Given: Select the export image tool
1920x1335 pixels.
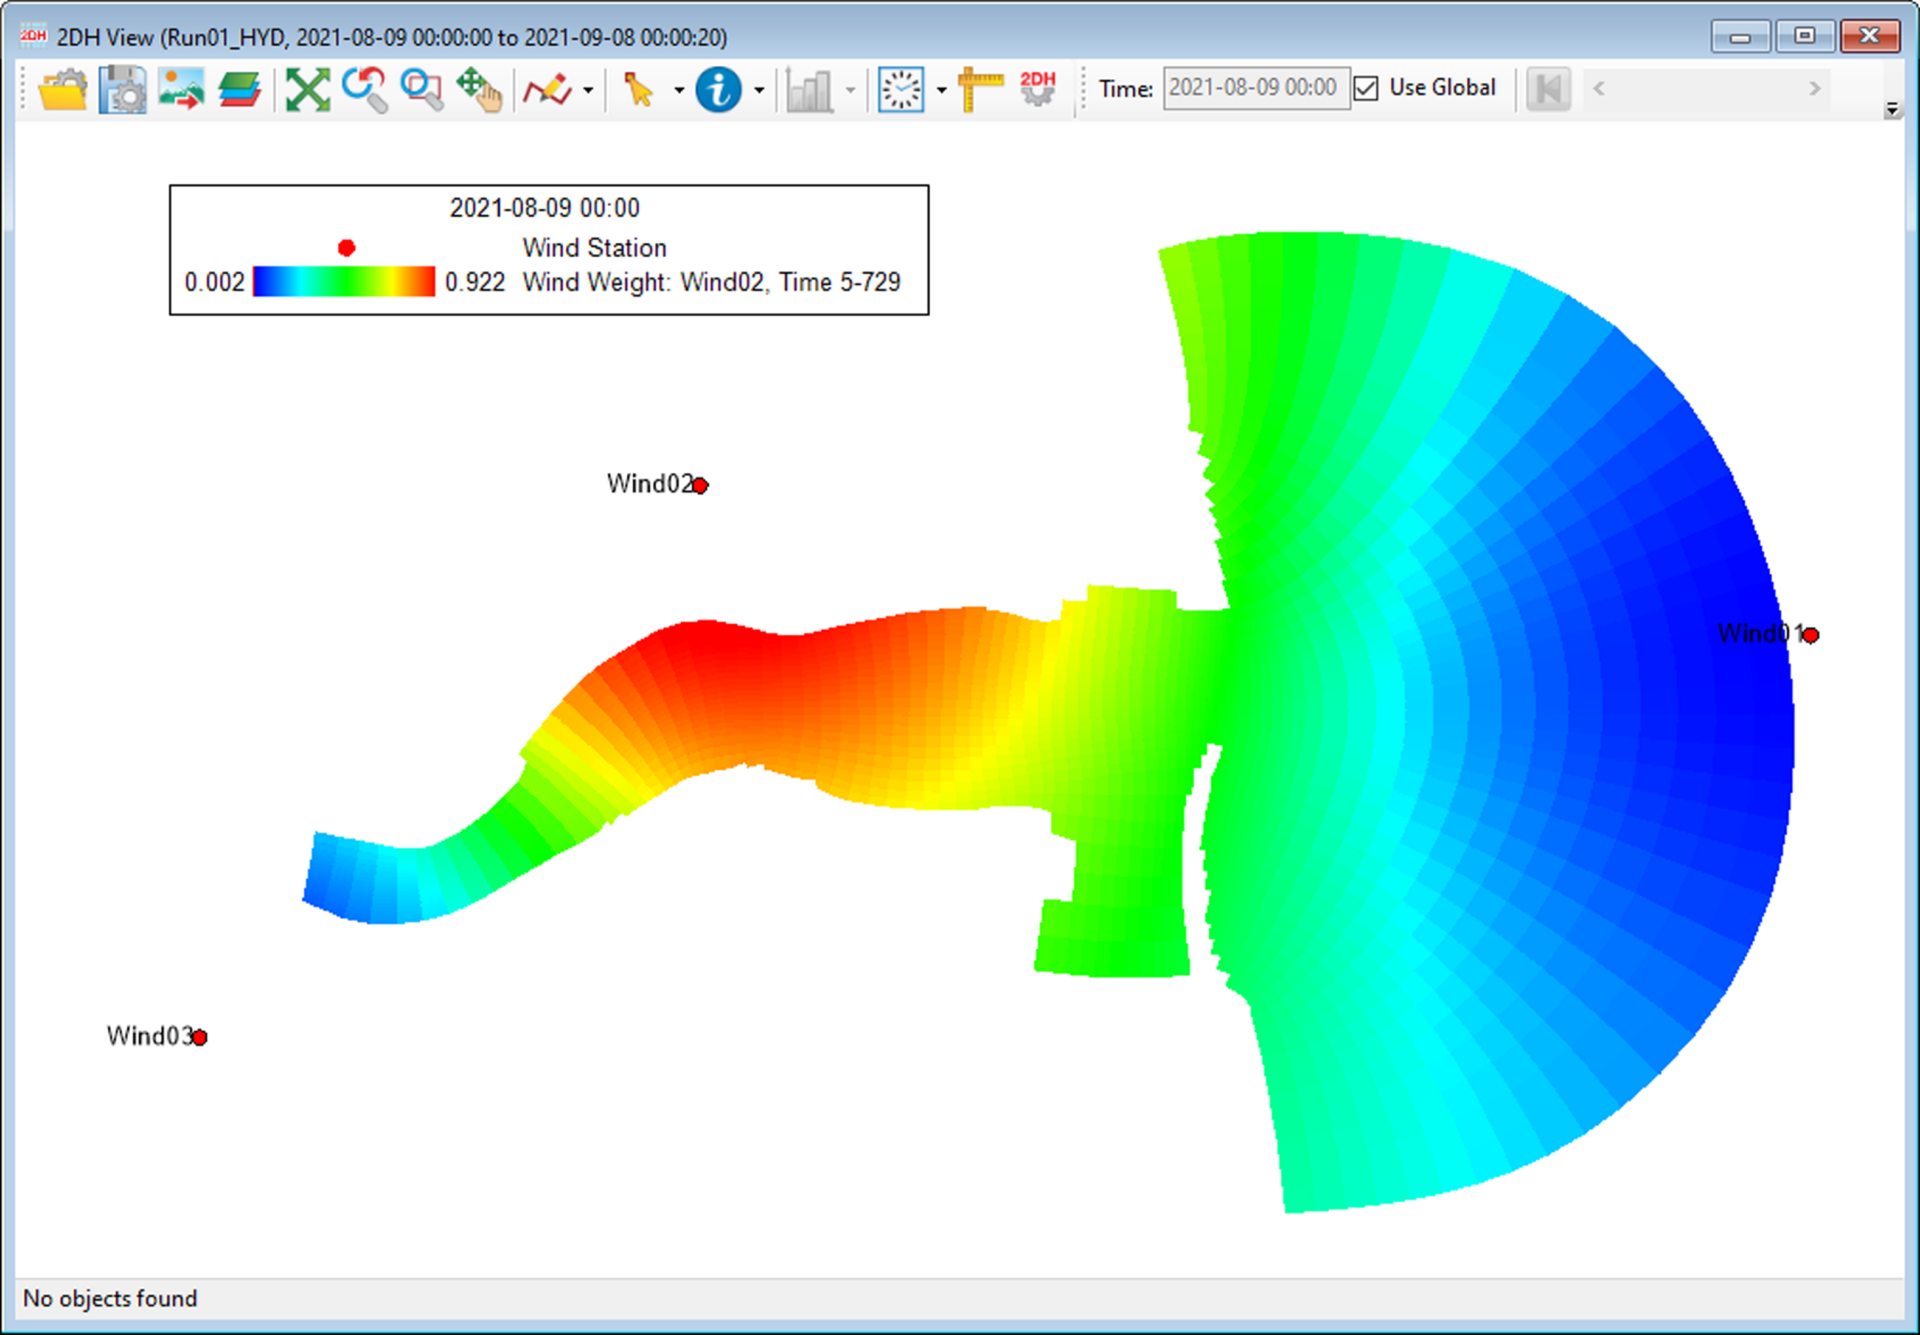Looking at the screenshot, I should pos(181,88).
